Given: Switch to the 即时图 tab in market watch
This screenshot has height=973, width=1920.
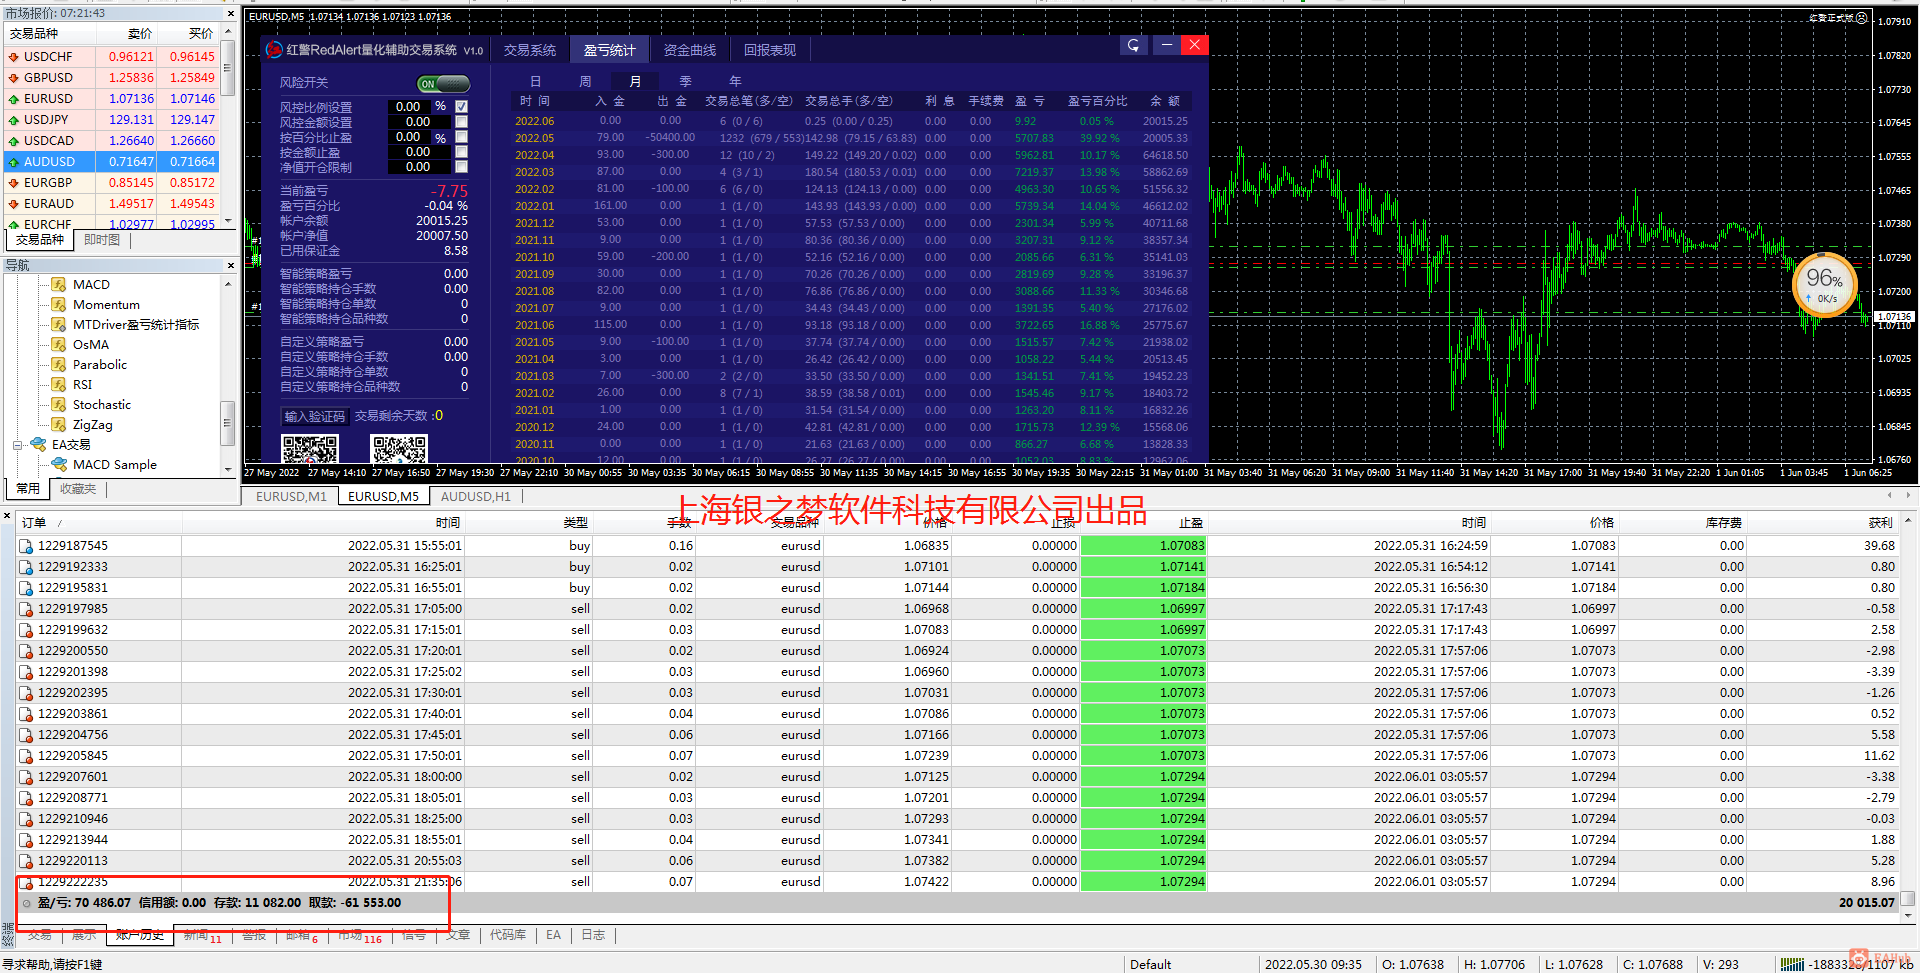Looking at the screenshot, I should (102, 240).
